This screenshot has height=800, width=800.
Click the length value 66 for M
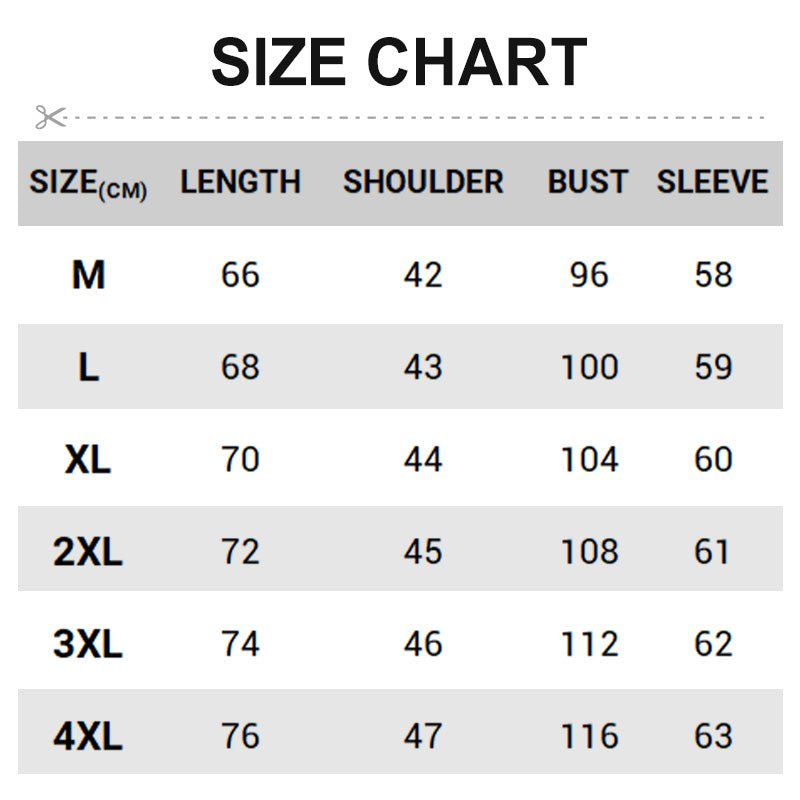[240, 275]
